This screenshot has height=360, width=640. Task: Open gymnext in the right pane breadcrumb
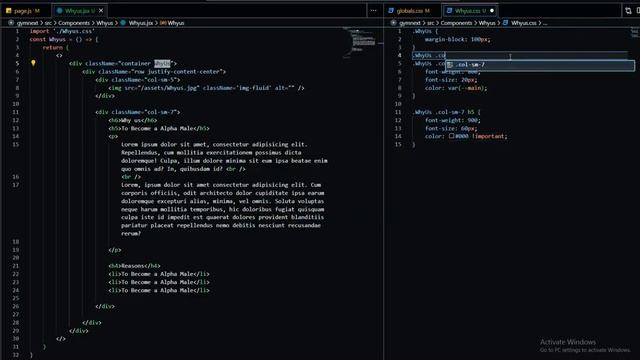410,23
